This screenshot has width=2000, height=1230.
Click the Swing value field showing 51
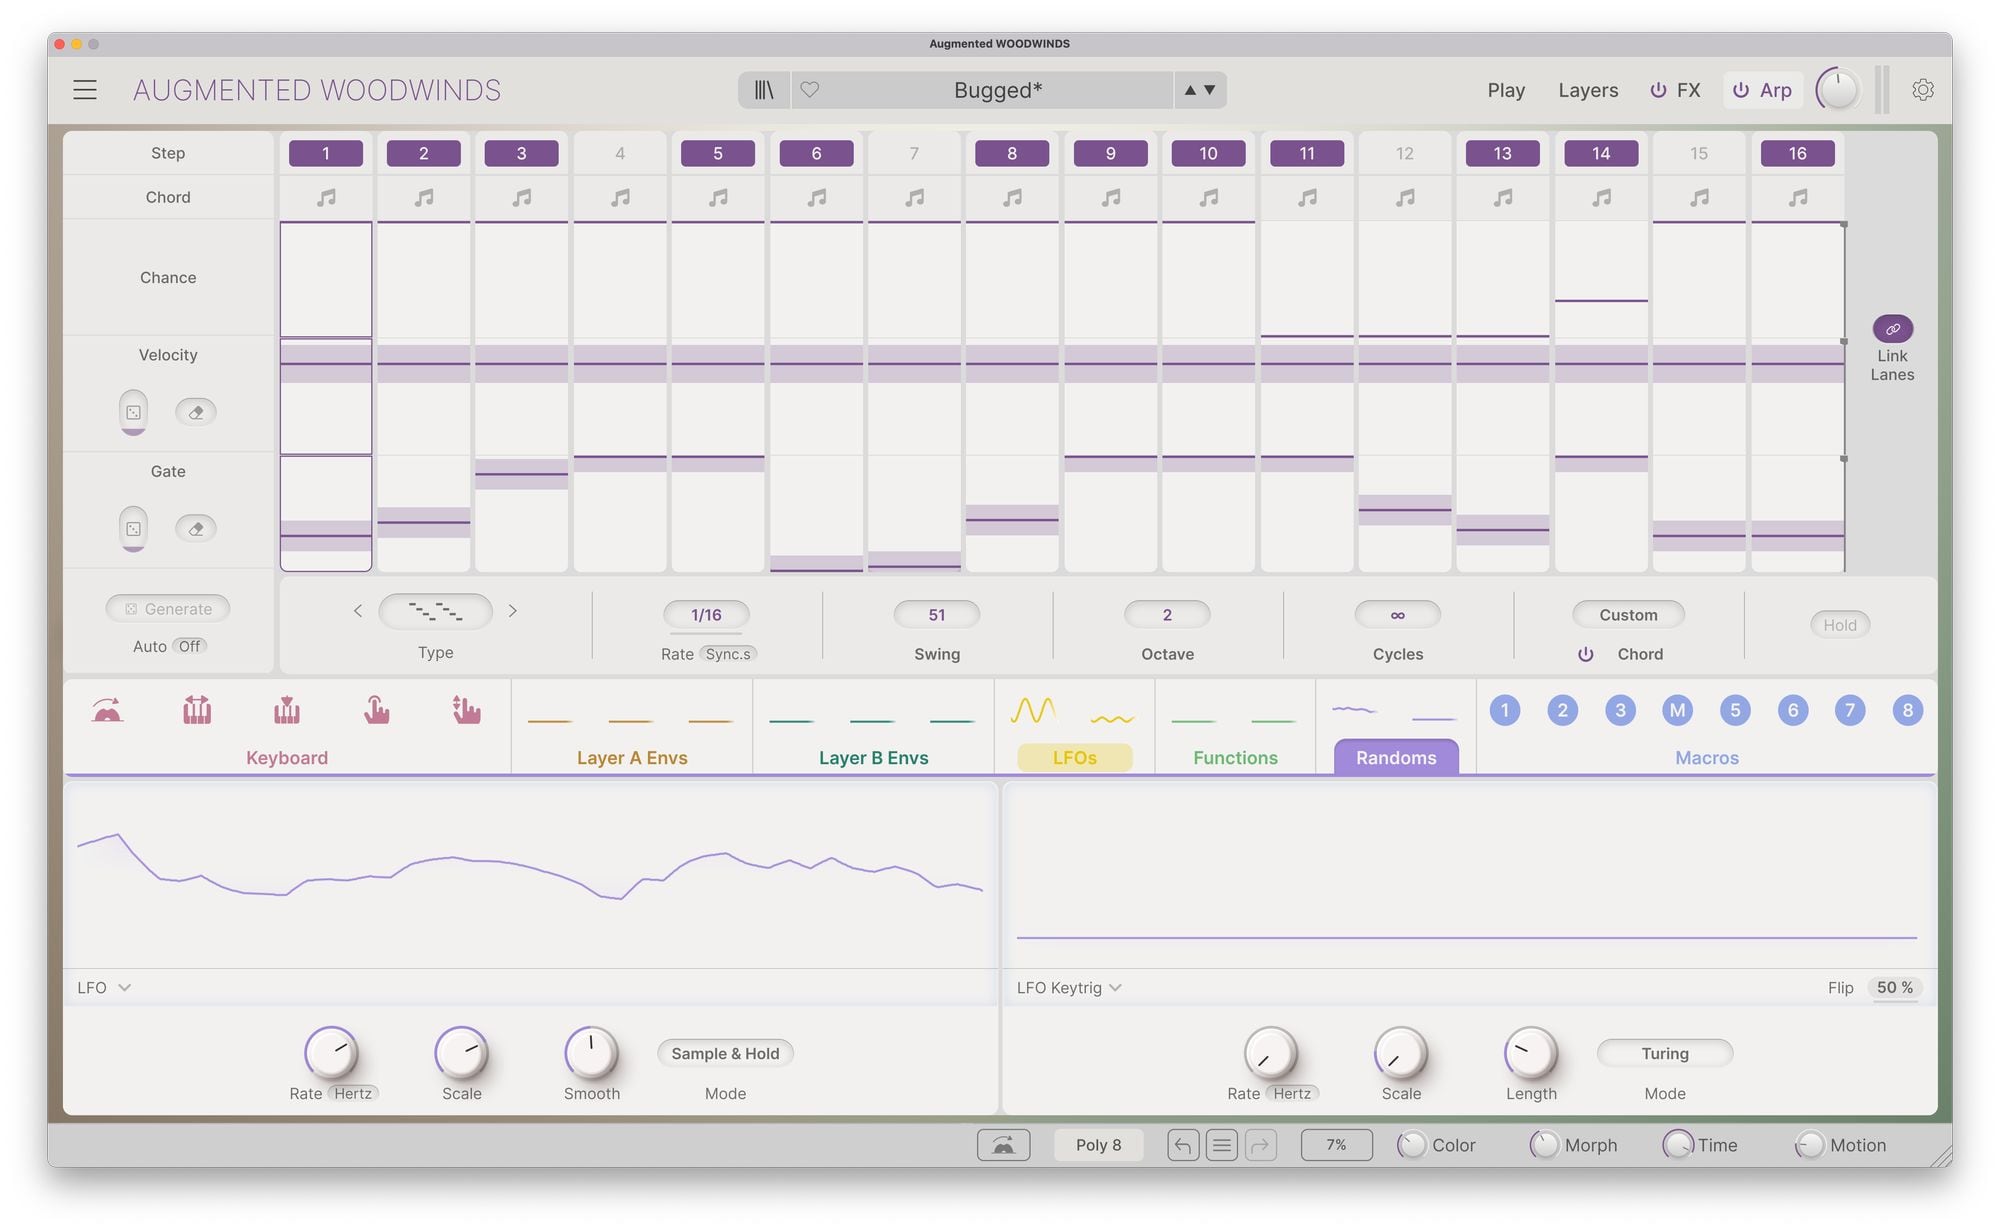point(936,615)
